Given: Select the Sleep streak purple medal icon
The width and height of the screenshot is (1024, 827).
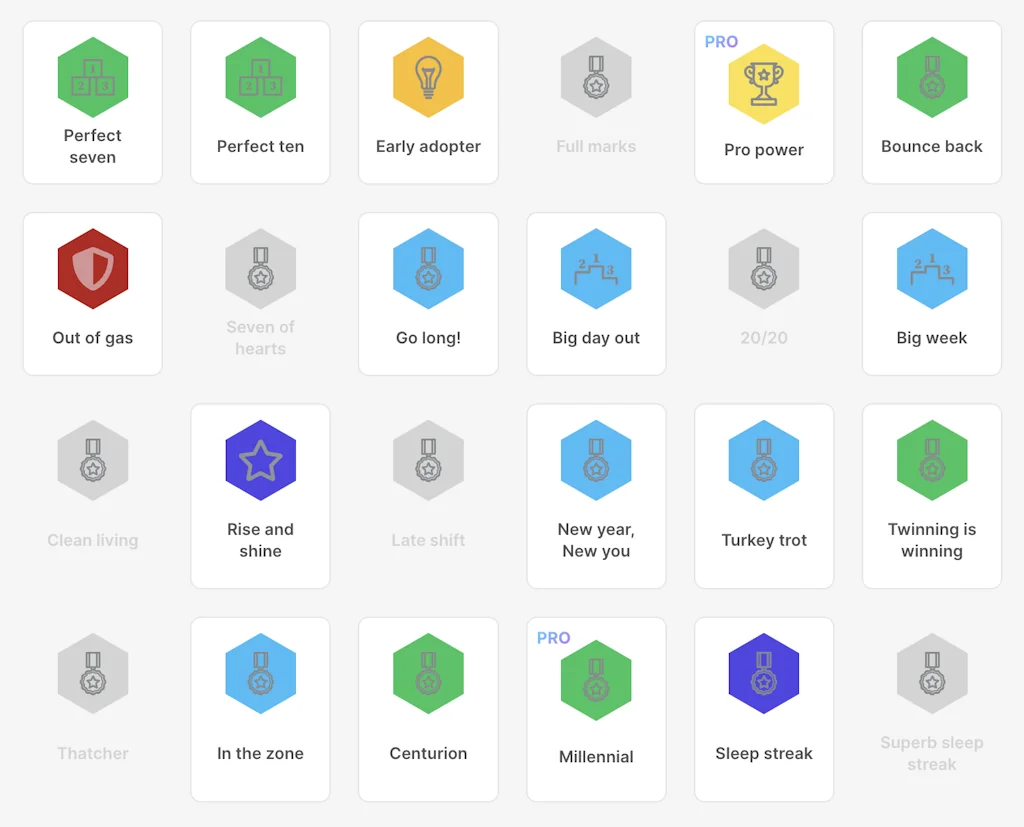Looking at the screenshot, I should tap(764, 673).
